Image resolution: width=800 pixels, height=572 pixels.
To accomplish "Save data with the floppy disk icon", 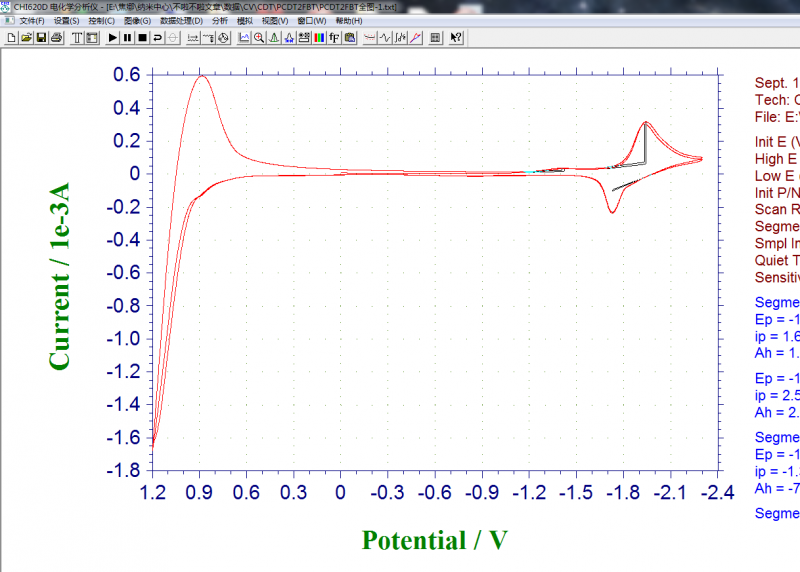I will [x=42, y=38].
